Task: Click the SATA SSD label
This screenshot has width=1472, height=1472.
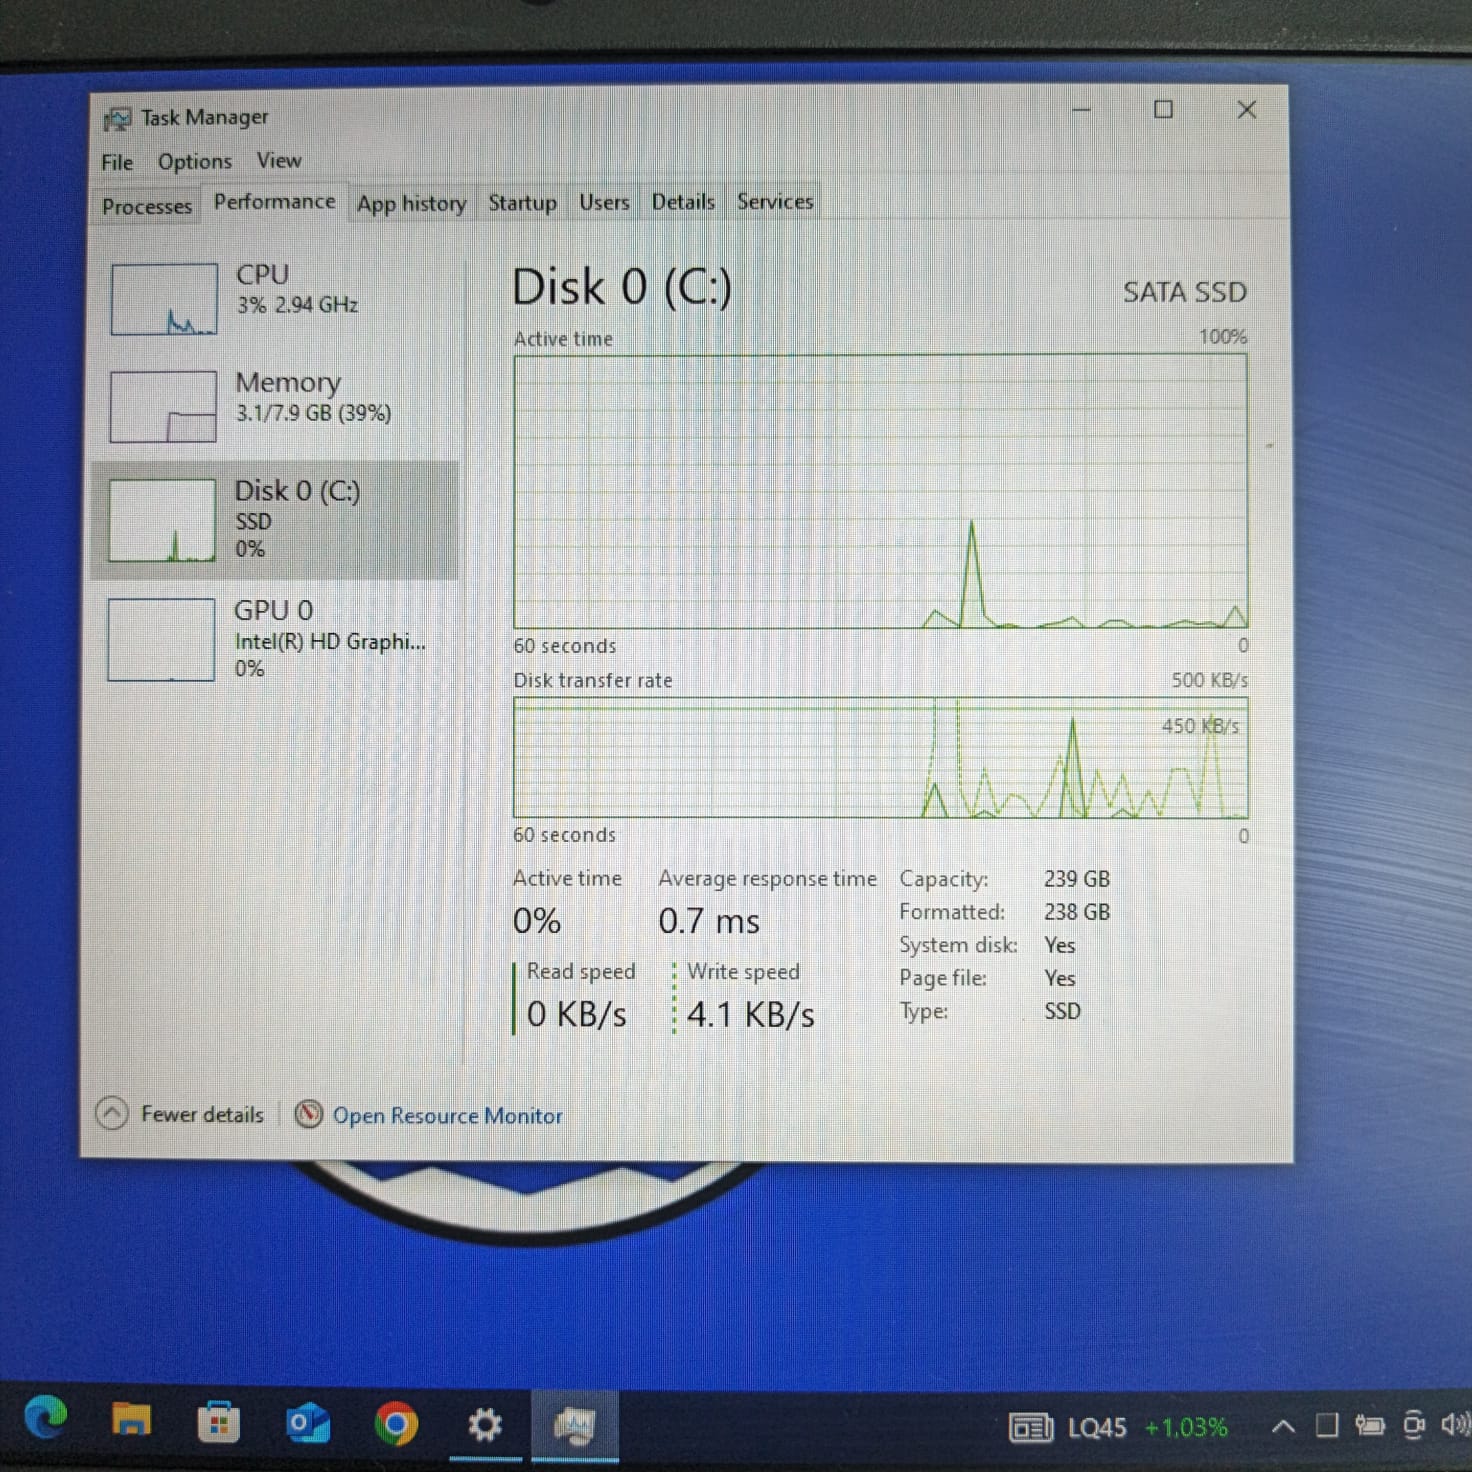Action: [x=1185, y=292]
